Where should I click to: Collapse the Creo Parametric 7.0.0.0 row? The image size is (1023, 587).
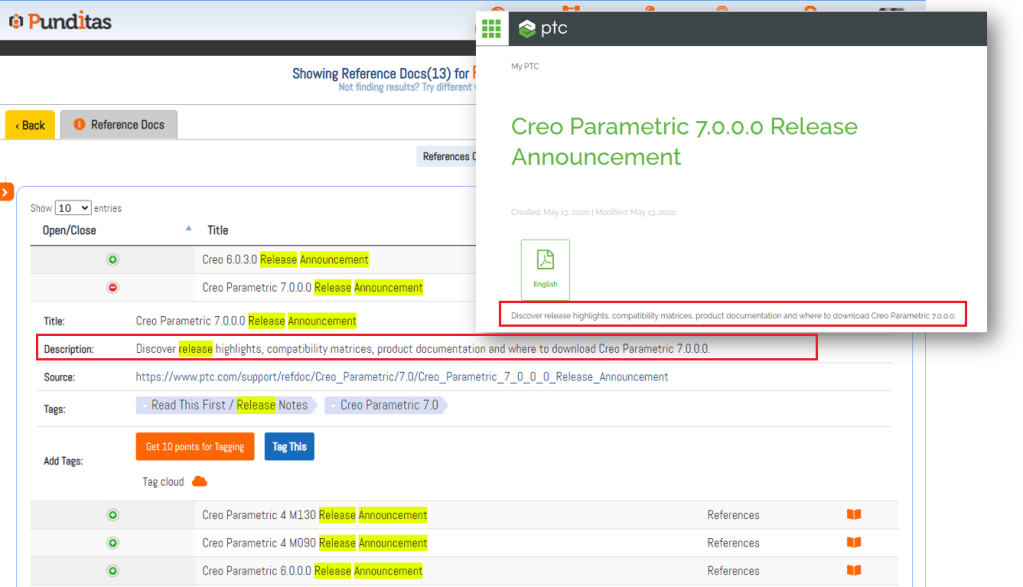[x=113, y=288]
